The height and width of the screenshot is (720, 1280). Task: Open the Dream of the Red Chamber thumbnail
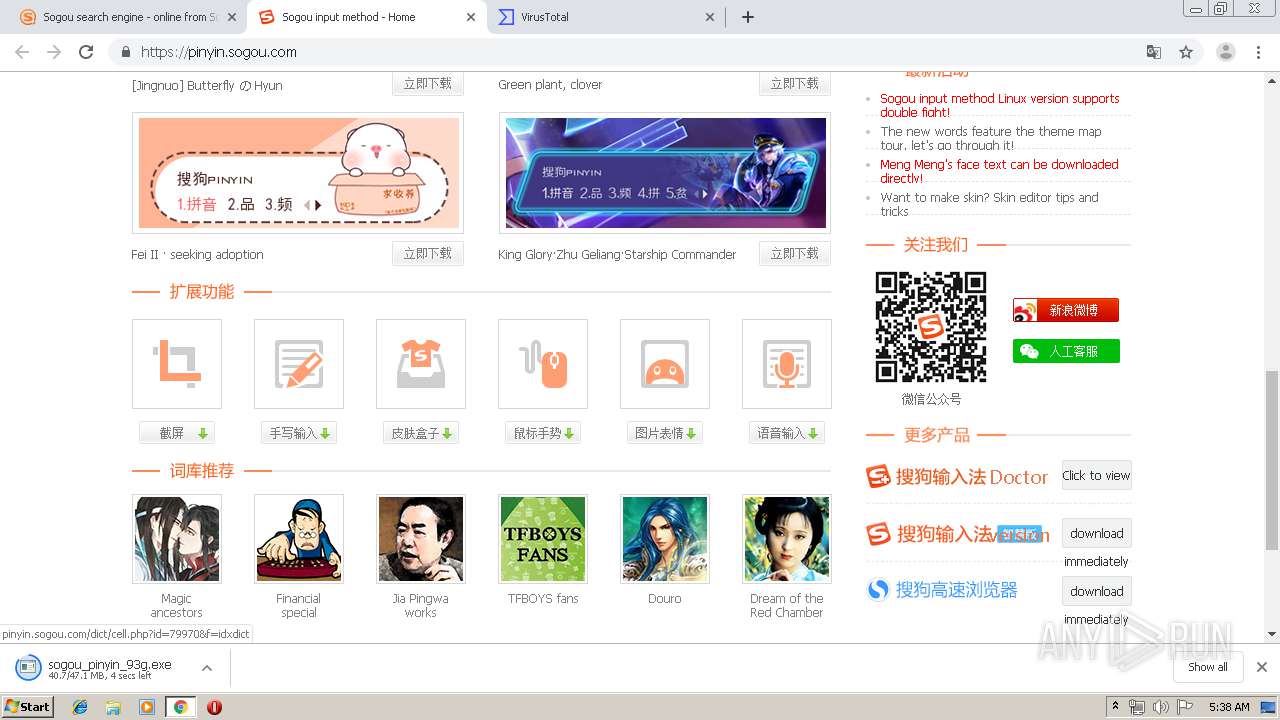[x=787, y=539]
